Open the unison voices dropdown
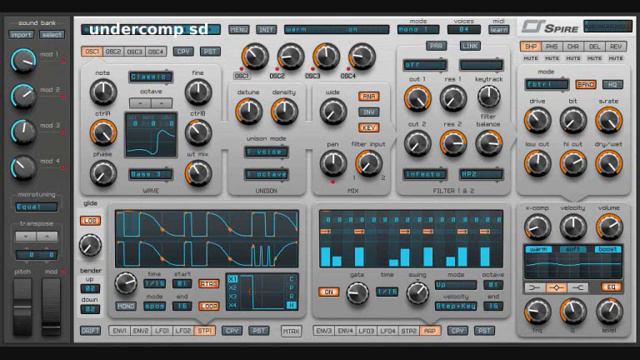Screen dimensions: 640x360 coord(266,152)
